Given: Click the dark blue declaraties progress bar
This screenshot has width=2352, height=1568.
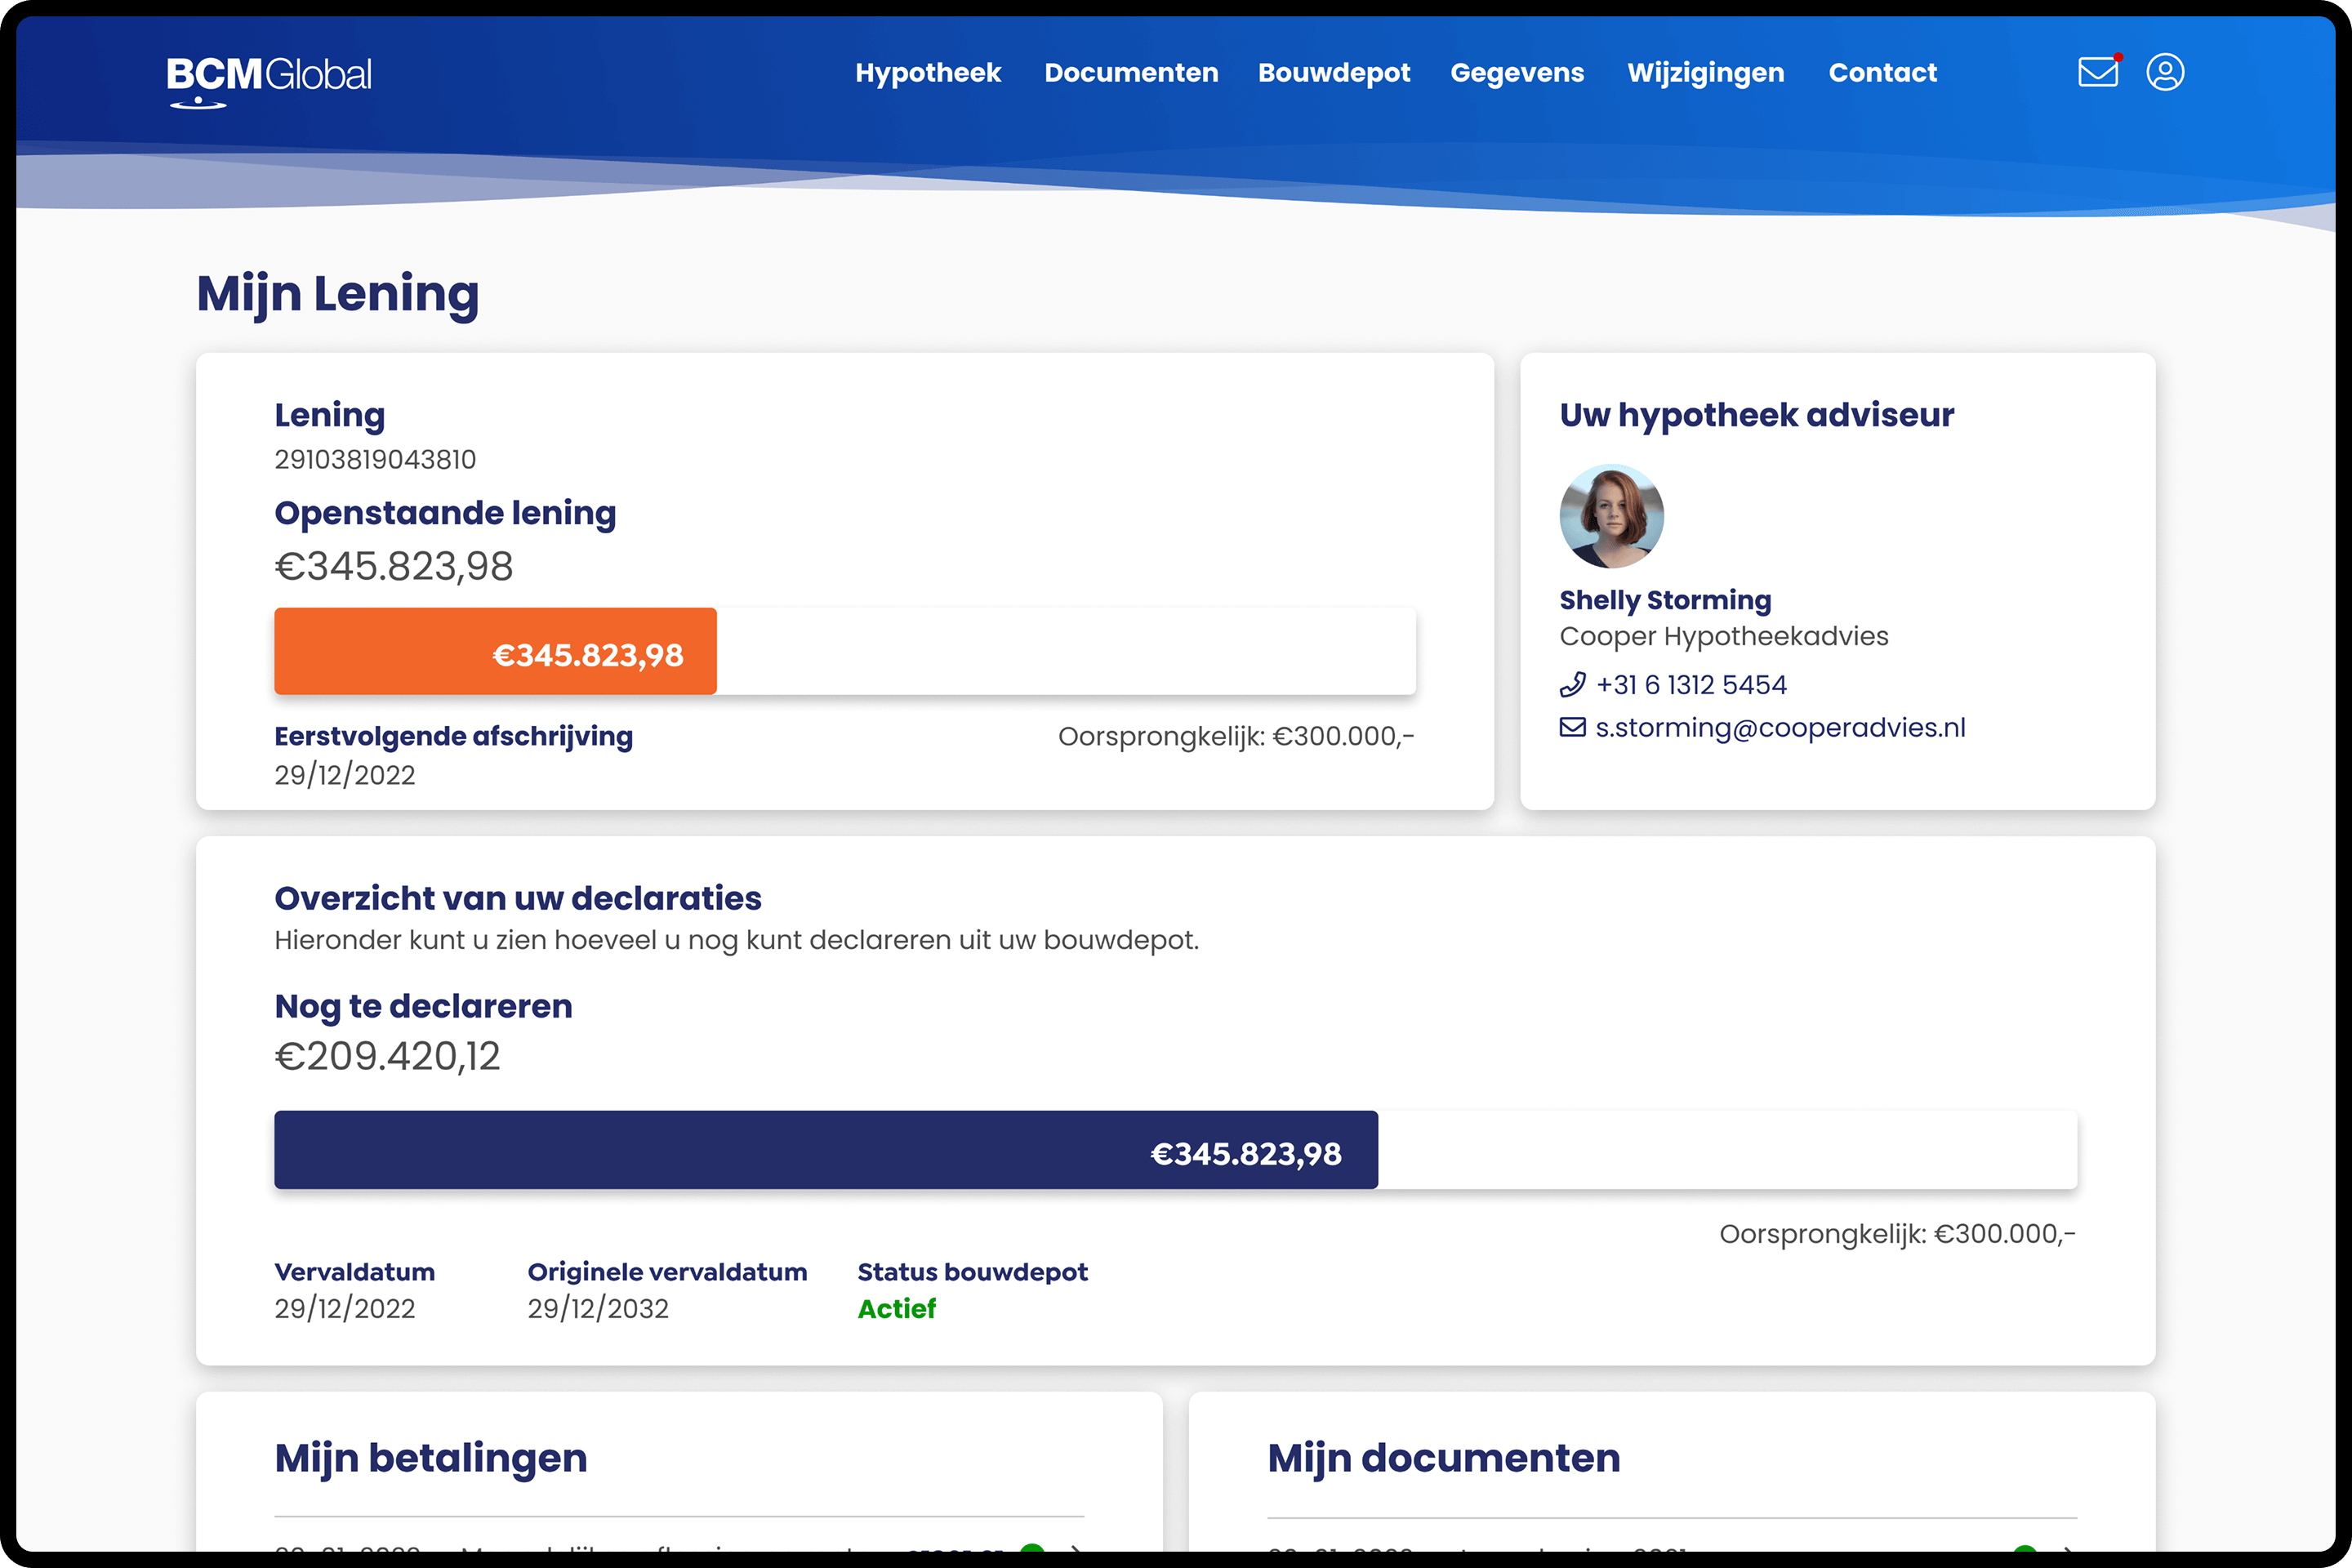Looking at the screenshot, I should point(825,1150).
